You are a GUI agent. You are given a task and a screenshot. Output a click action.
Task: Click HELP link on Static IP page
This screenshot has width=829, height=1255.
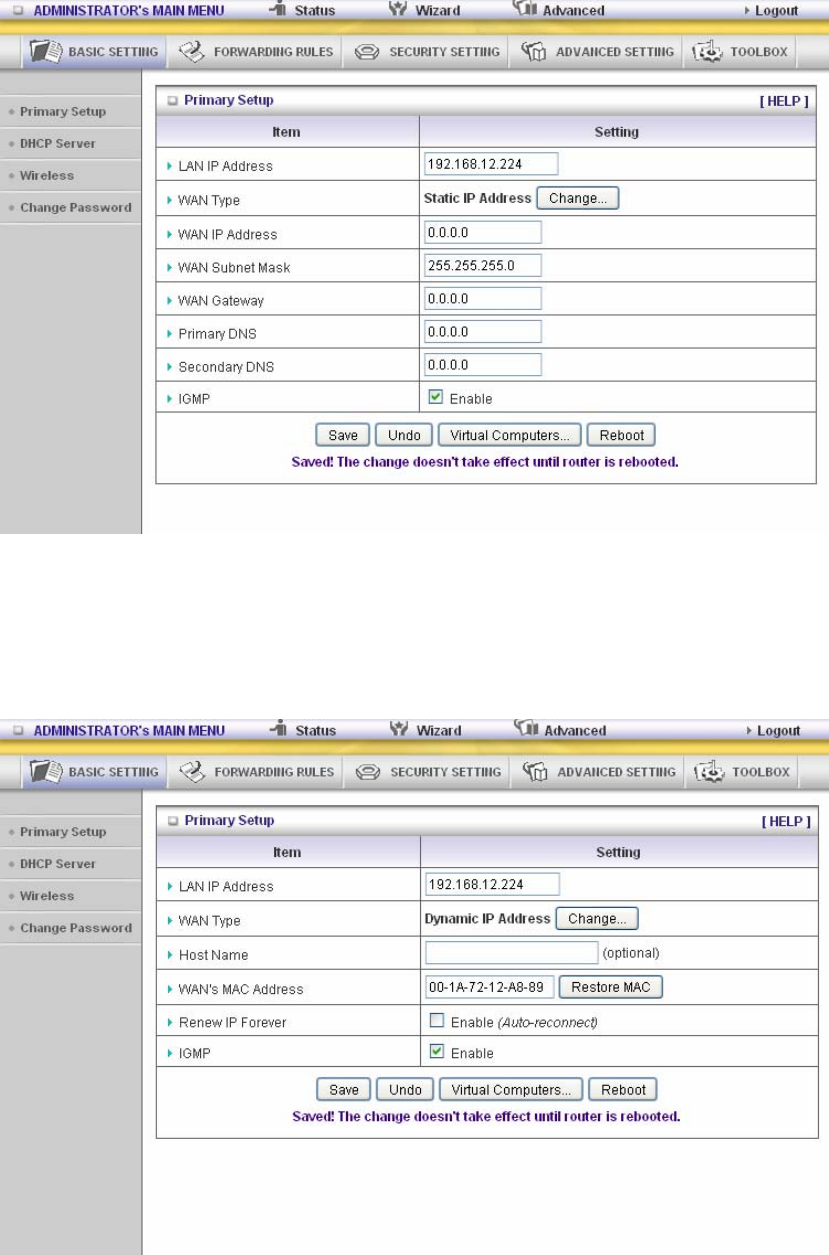pos(784,101)
